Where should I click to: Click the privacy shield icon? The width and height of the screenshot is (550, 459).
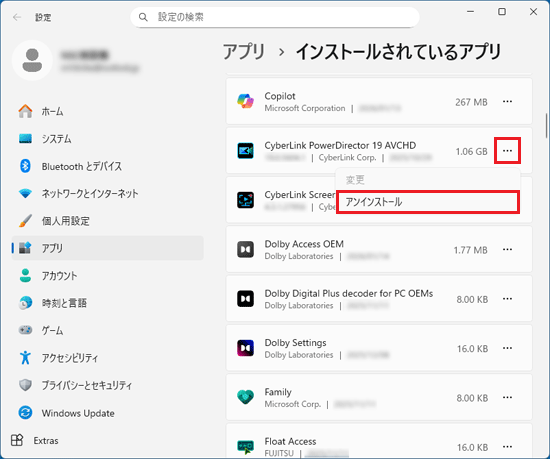(x=25, y=385)
